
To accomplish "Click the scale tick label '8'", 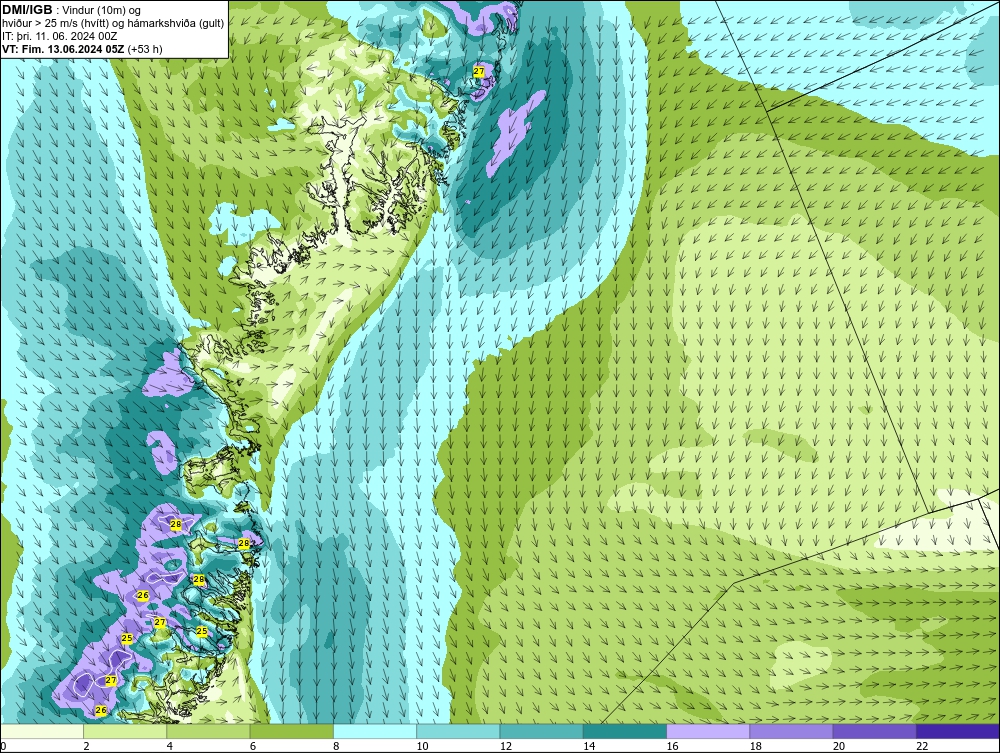I will point(336,747).
